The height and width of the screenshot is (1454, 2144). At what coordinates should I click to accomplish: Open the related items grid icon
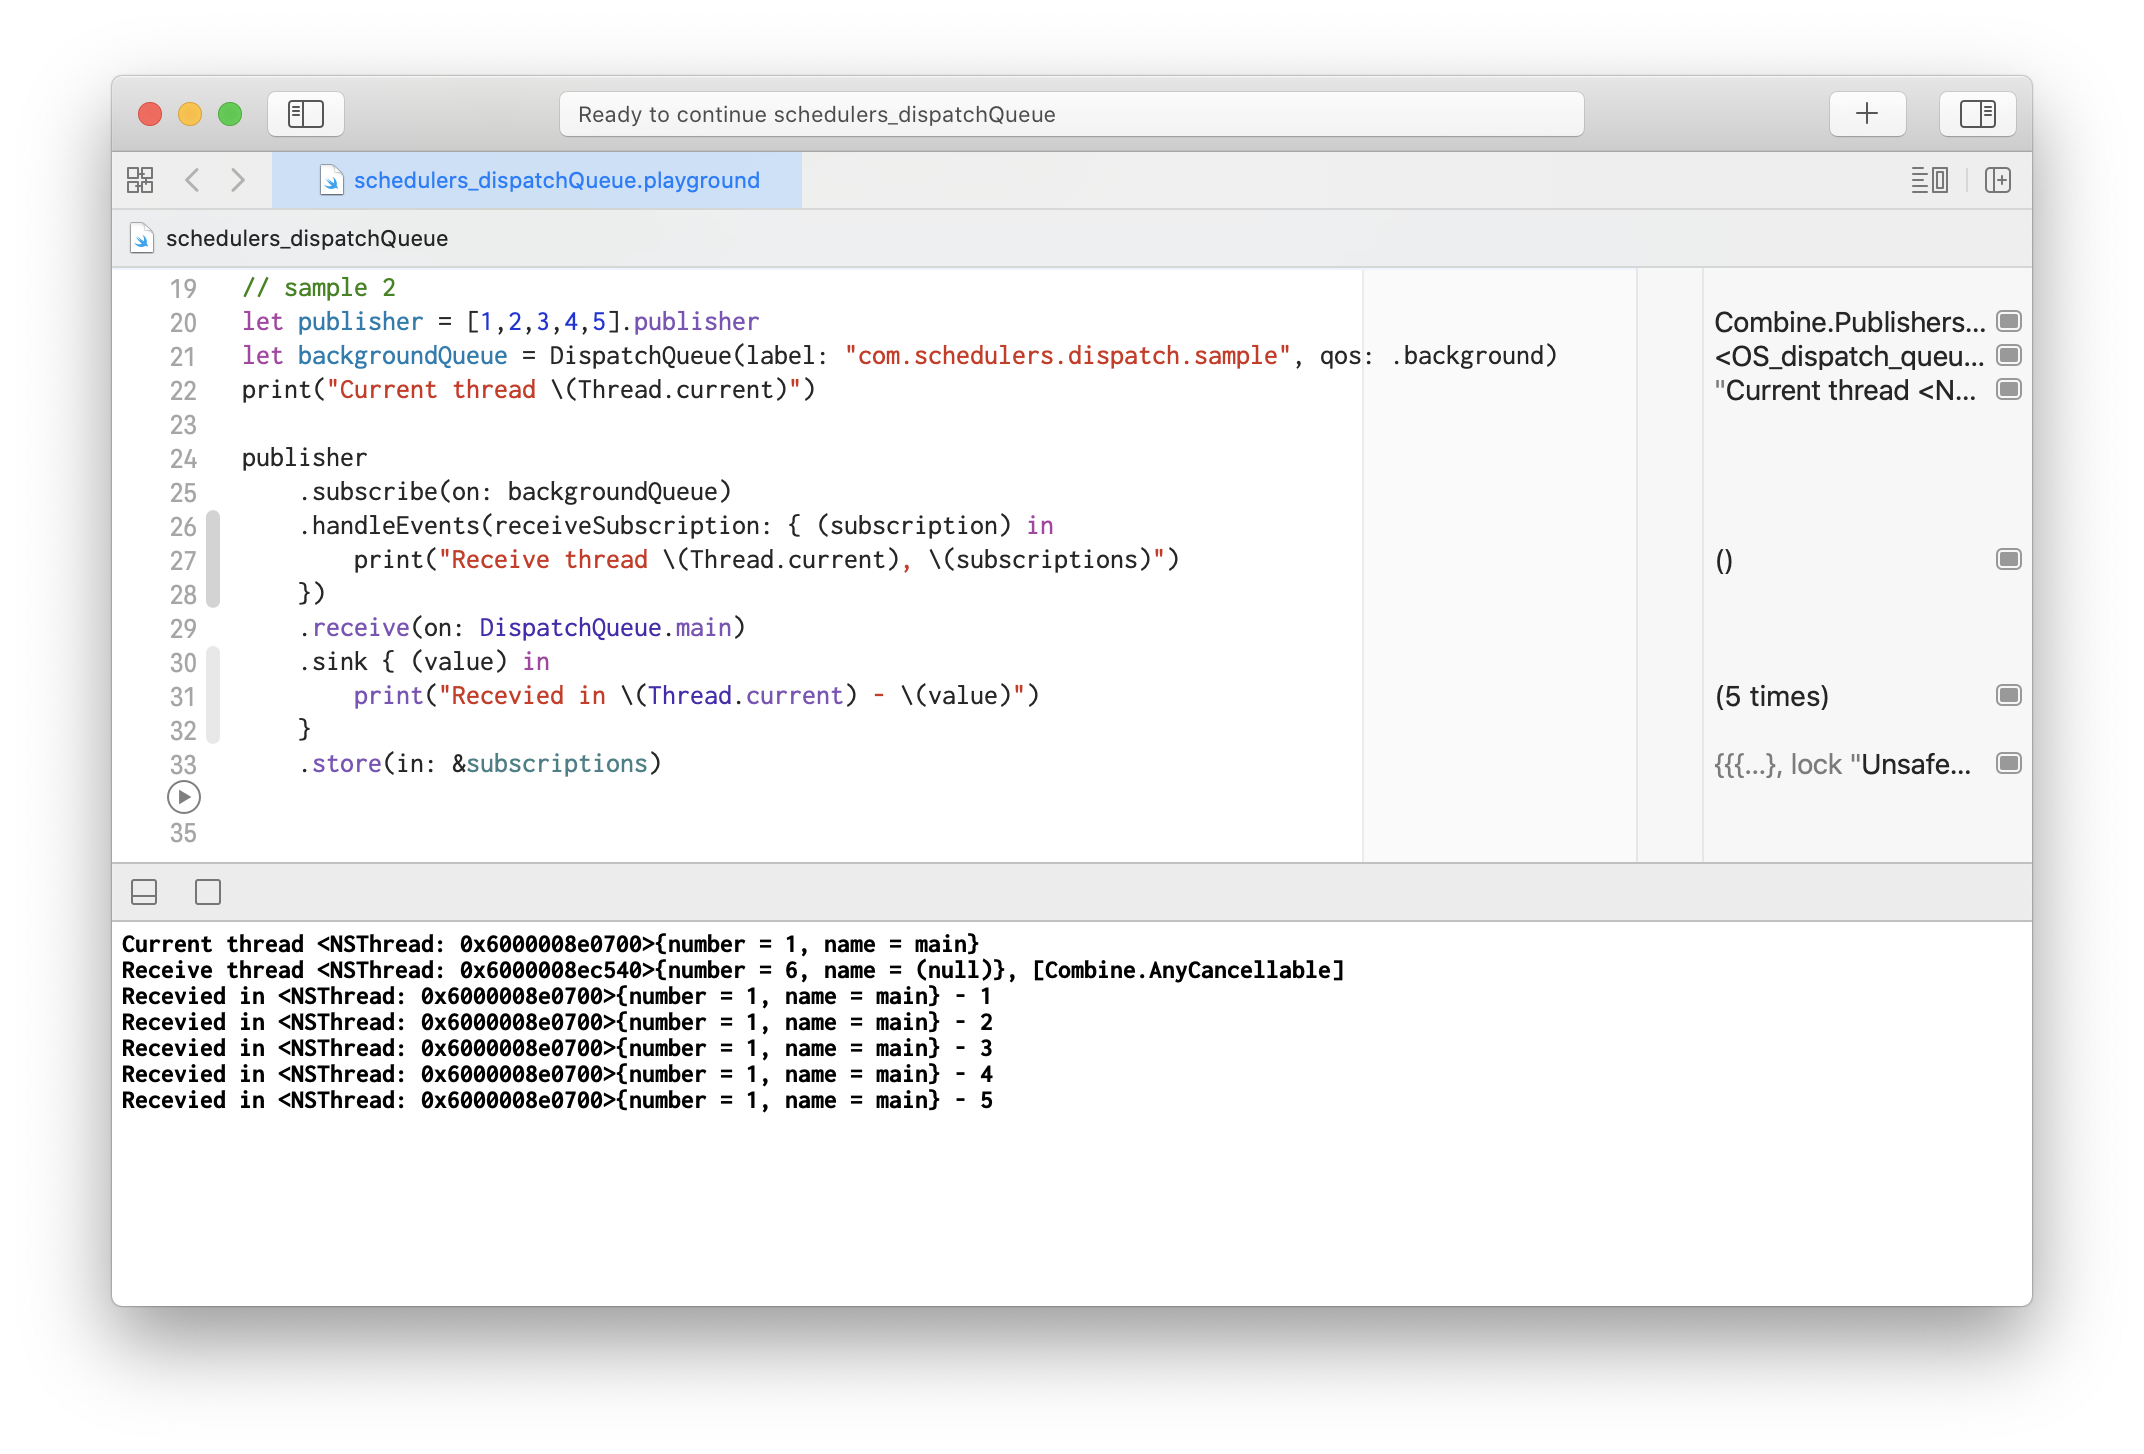coord(140,180)
